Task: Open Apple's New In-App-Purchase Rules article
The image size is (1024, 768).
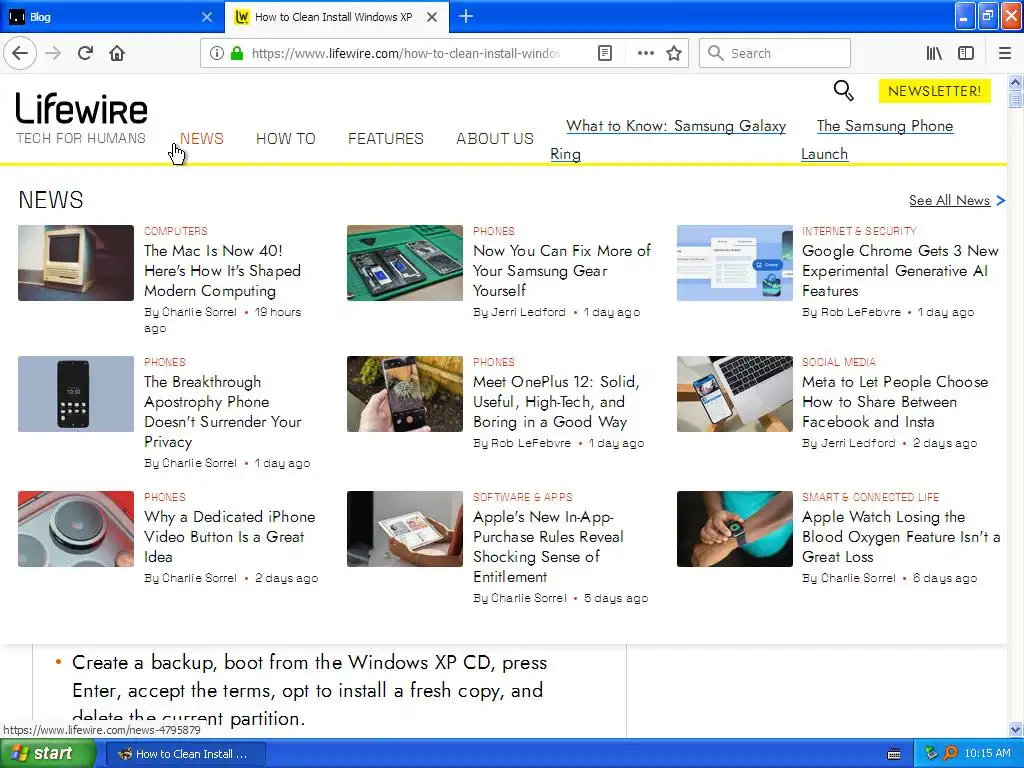Action: point(548,547)
